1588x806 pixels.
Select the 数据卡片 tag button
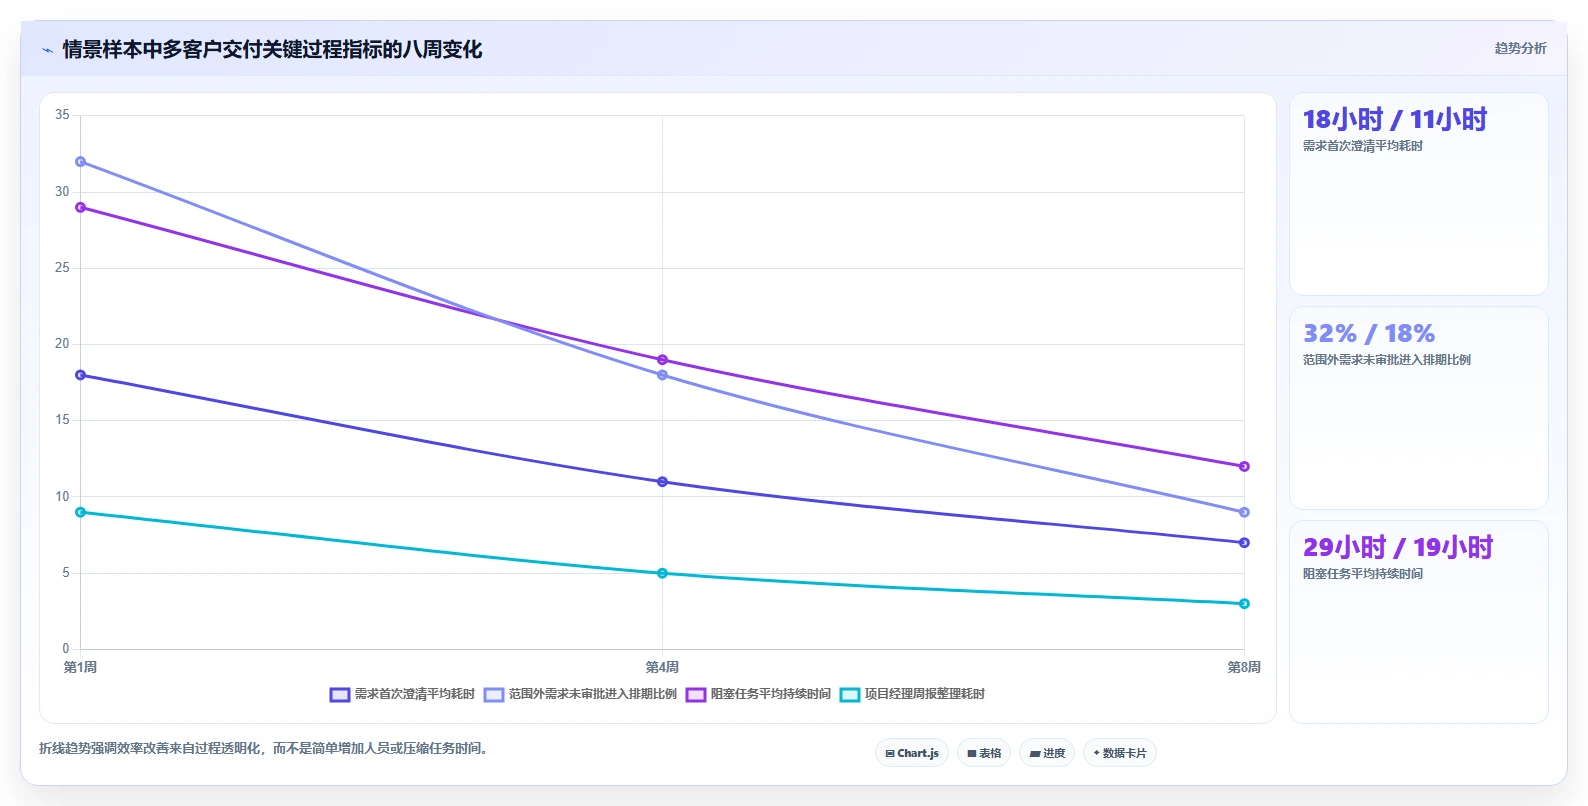[1120, 753]
